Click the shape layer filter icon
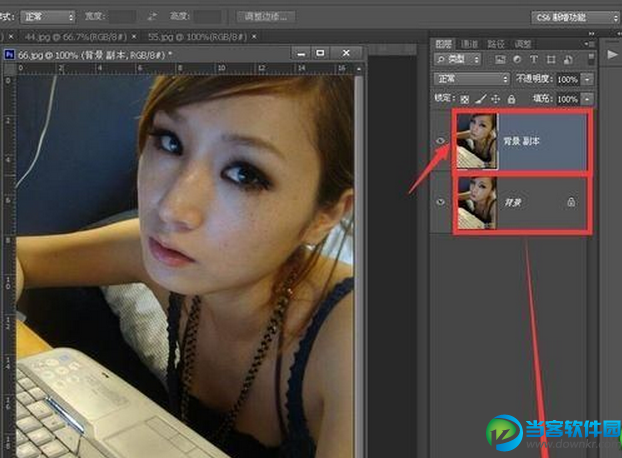This screenshot has height=458, width=622. click(551, 61)
